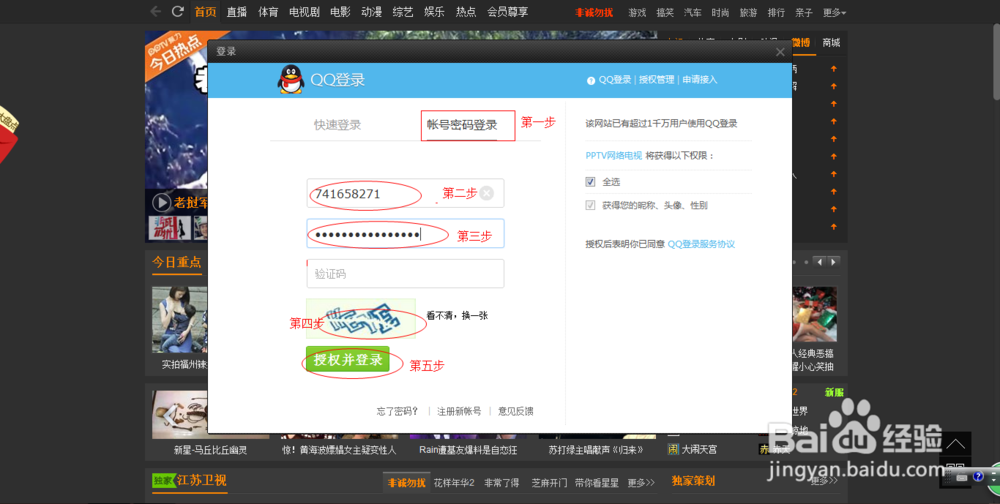Select the 非常了得 tab in the 江苏卫视 section
The width and height of the screenshot is (1000, 504).
[501, 483]
